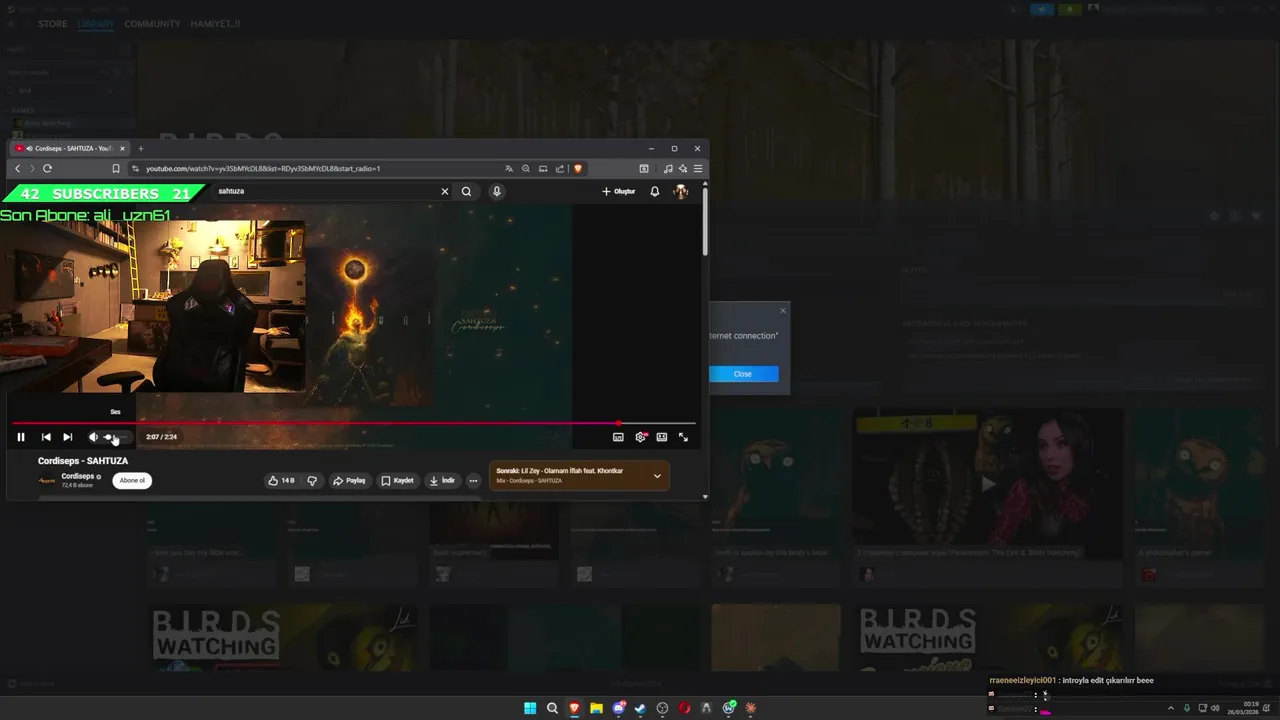The width and height of the screenshot is (1280, 720).
Task: Click the YouTube search magnifier button
Action: click(x=466, y=191)
